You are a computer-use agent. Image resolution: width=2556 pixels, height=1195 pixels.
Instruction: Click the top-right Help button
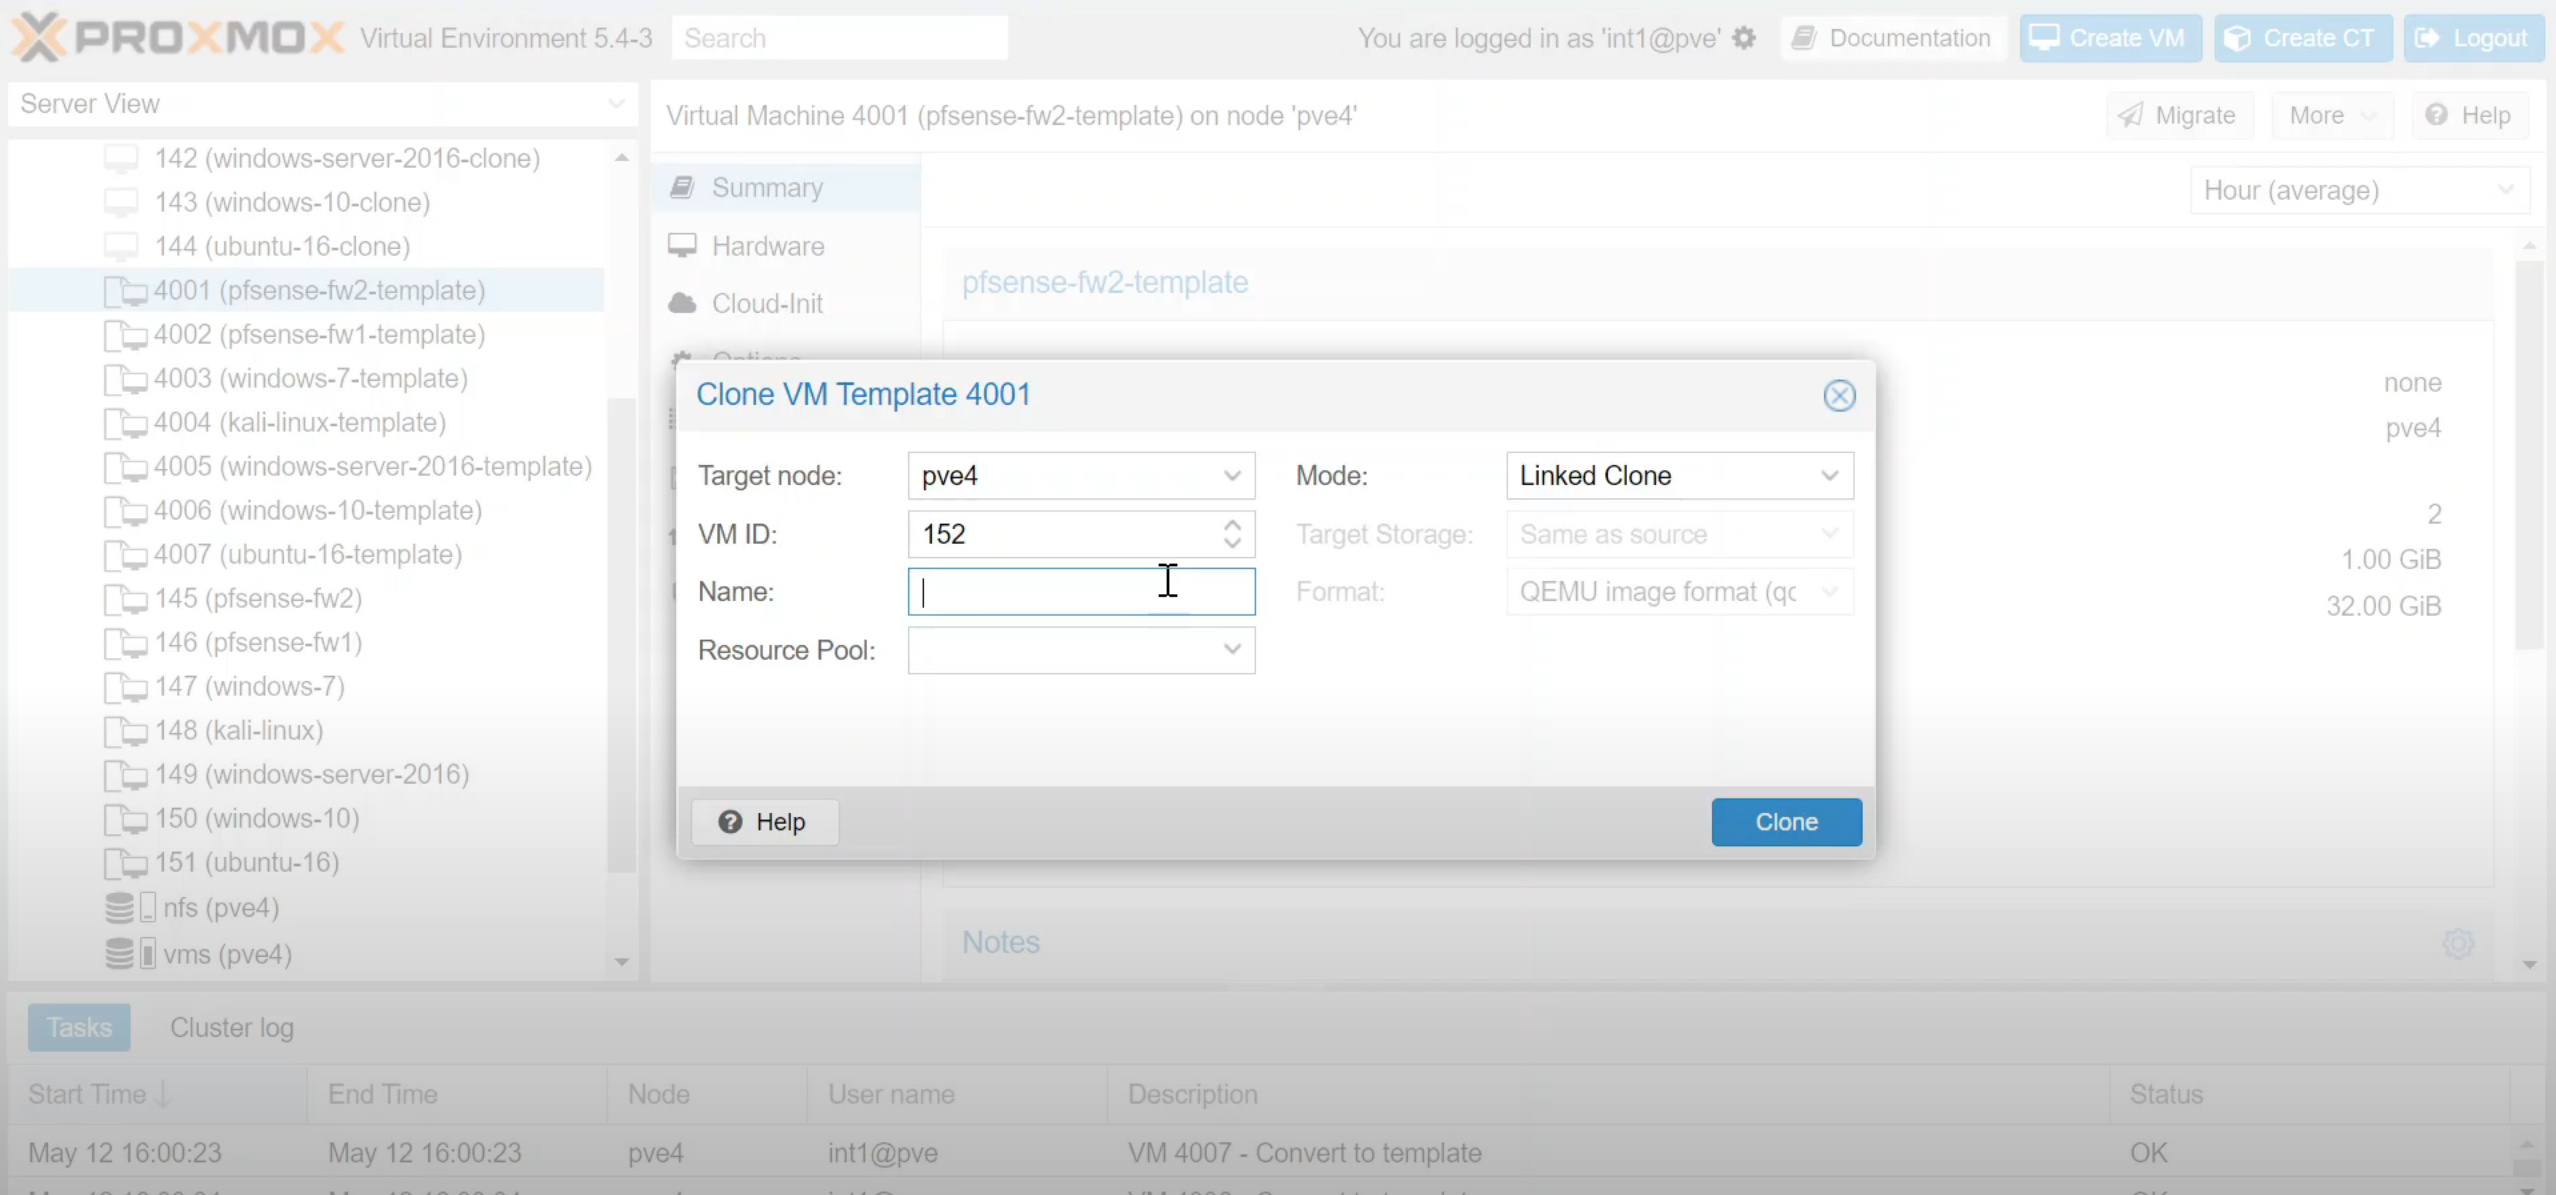2468,115
